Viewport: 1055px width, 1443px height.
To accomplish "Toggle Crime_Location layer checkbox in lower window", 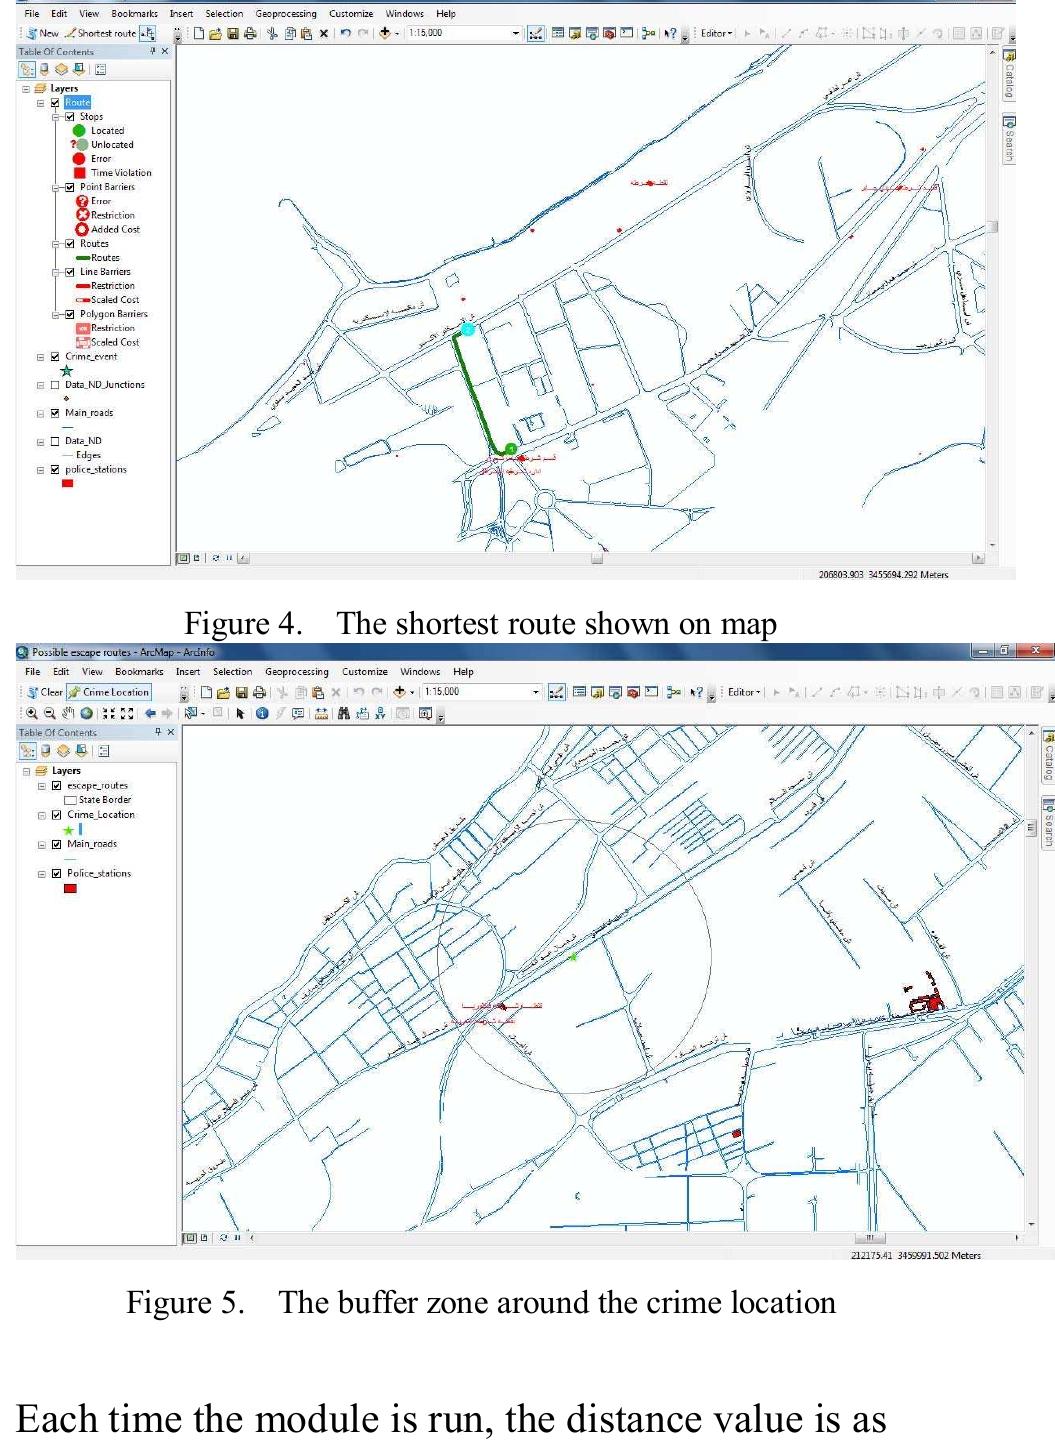I will tap(56, 815).
